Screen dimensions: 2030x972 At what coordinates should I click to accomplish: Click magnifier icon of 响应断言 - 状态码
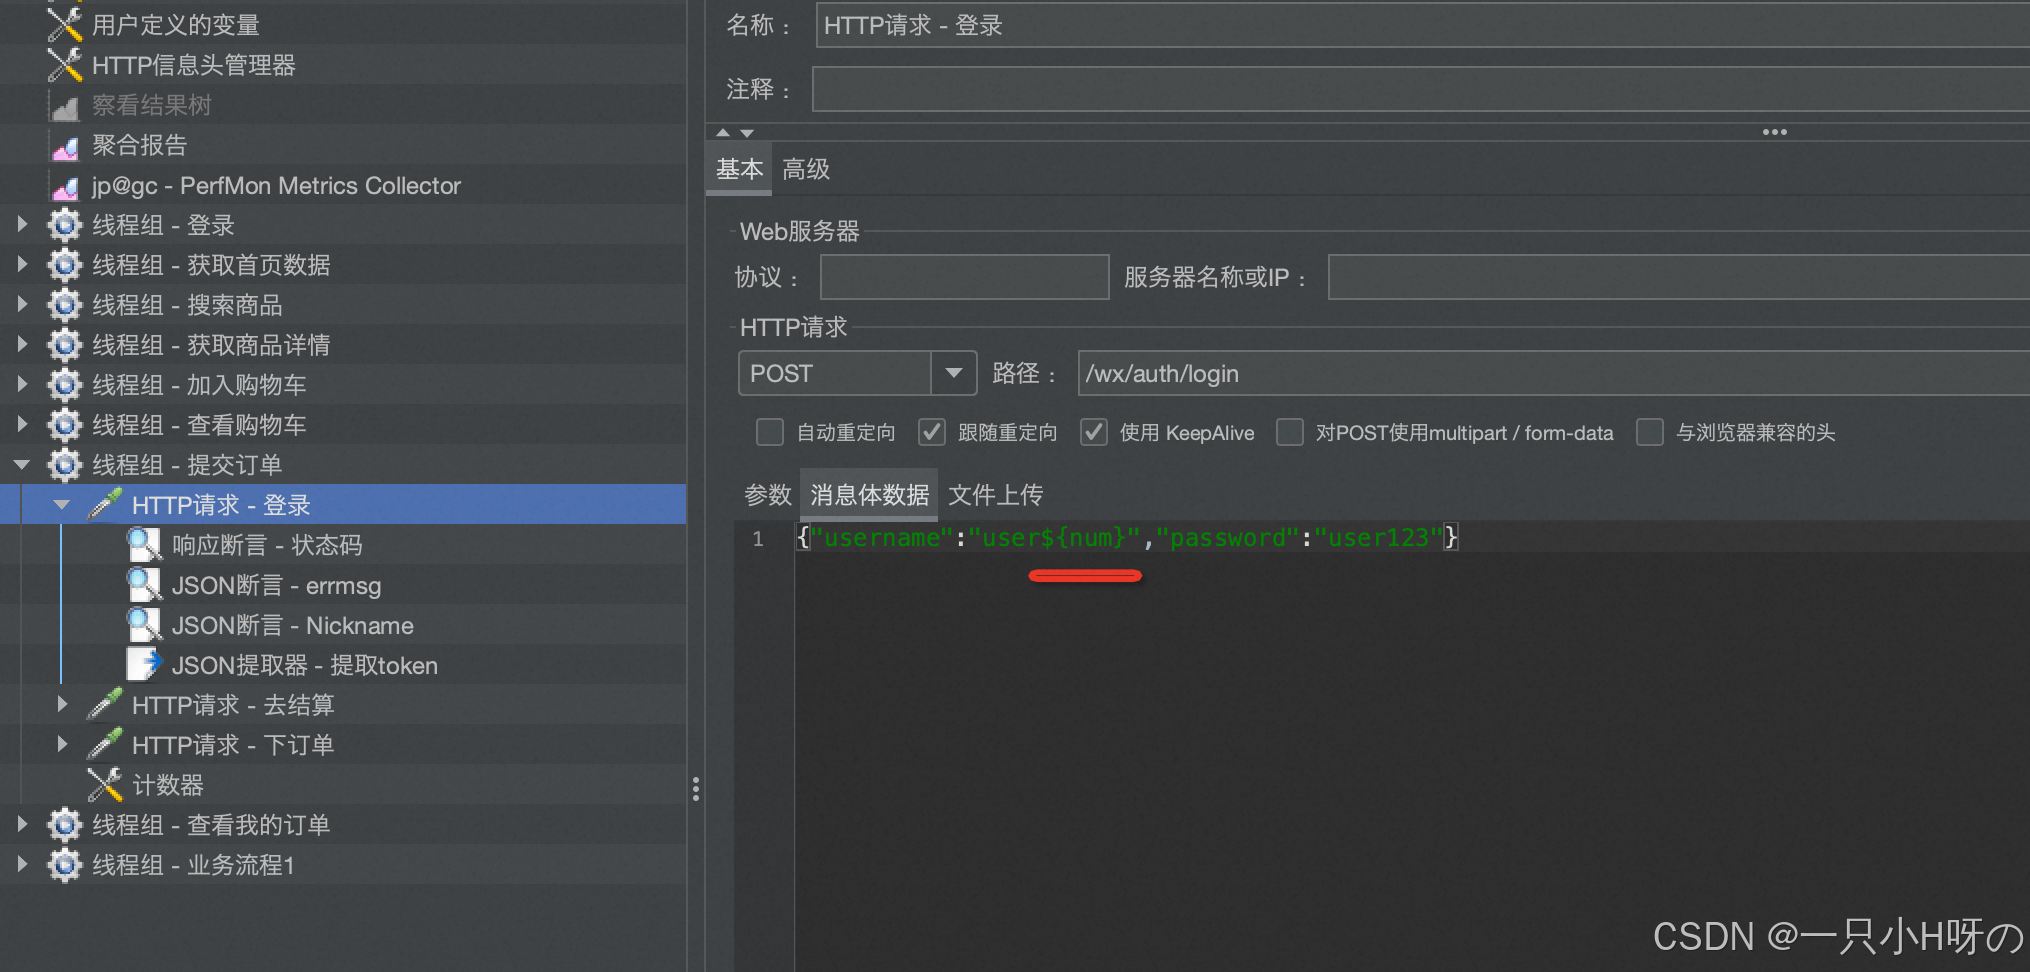144,545
